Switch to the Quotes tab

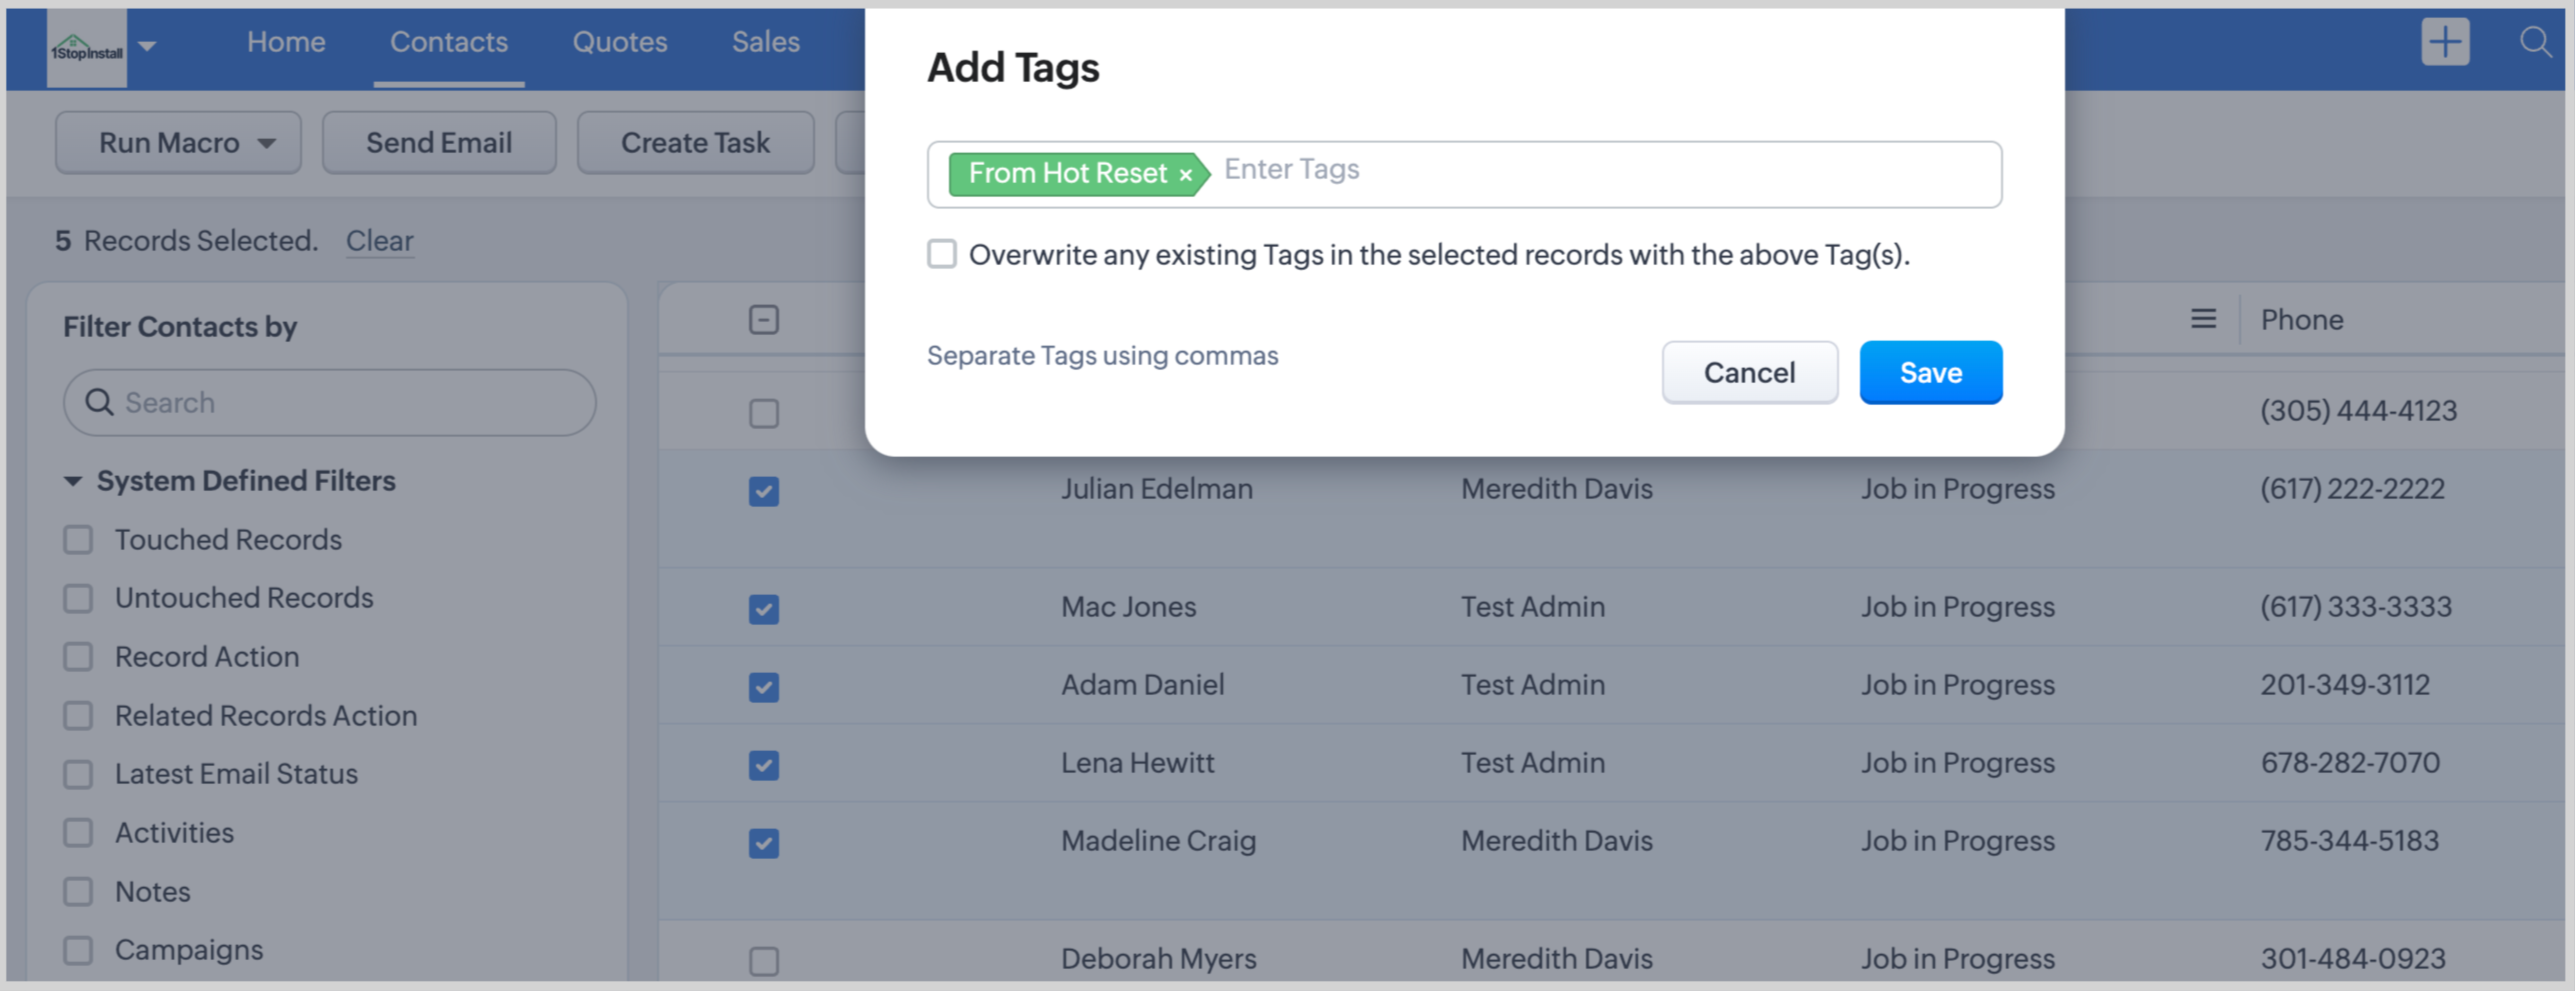pyautogui.click(x=619, y=42)
